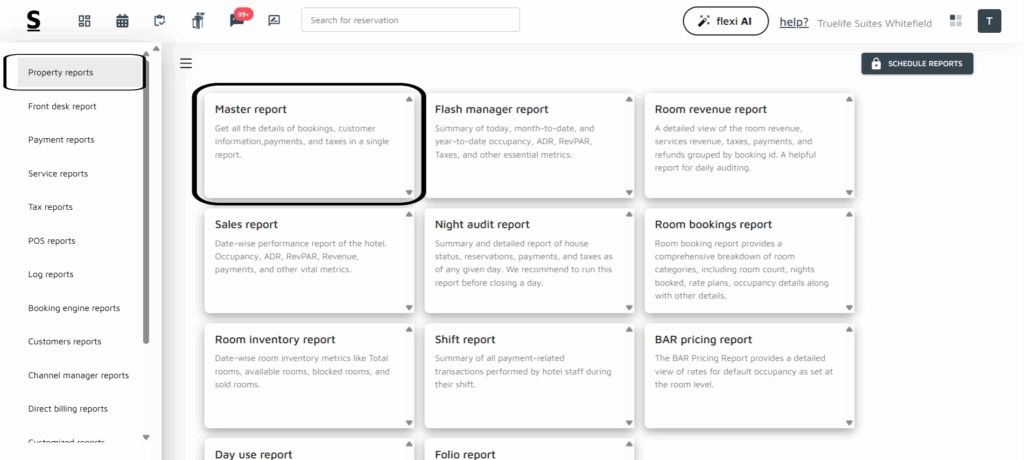This screenshot has width=1024, height=460.
Task: Click up arrow on Flash manager report card
Action: tap(629, 99)
